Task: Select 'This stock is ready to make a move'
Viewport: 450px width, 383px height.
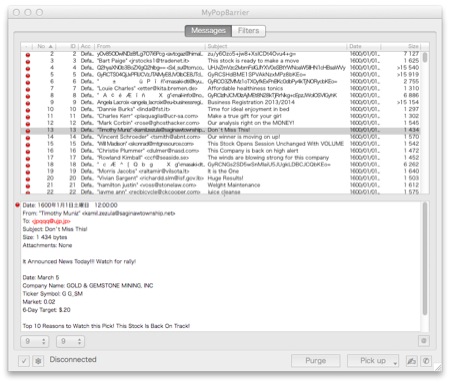Action: coord(253,61)
